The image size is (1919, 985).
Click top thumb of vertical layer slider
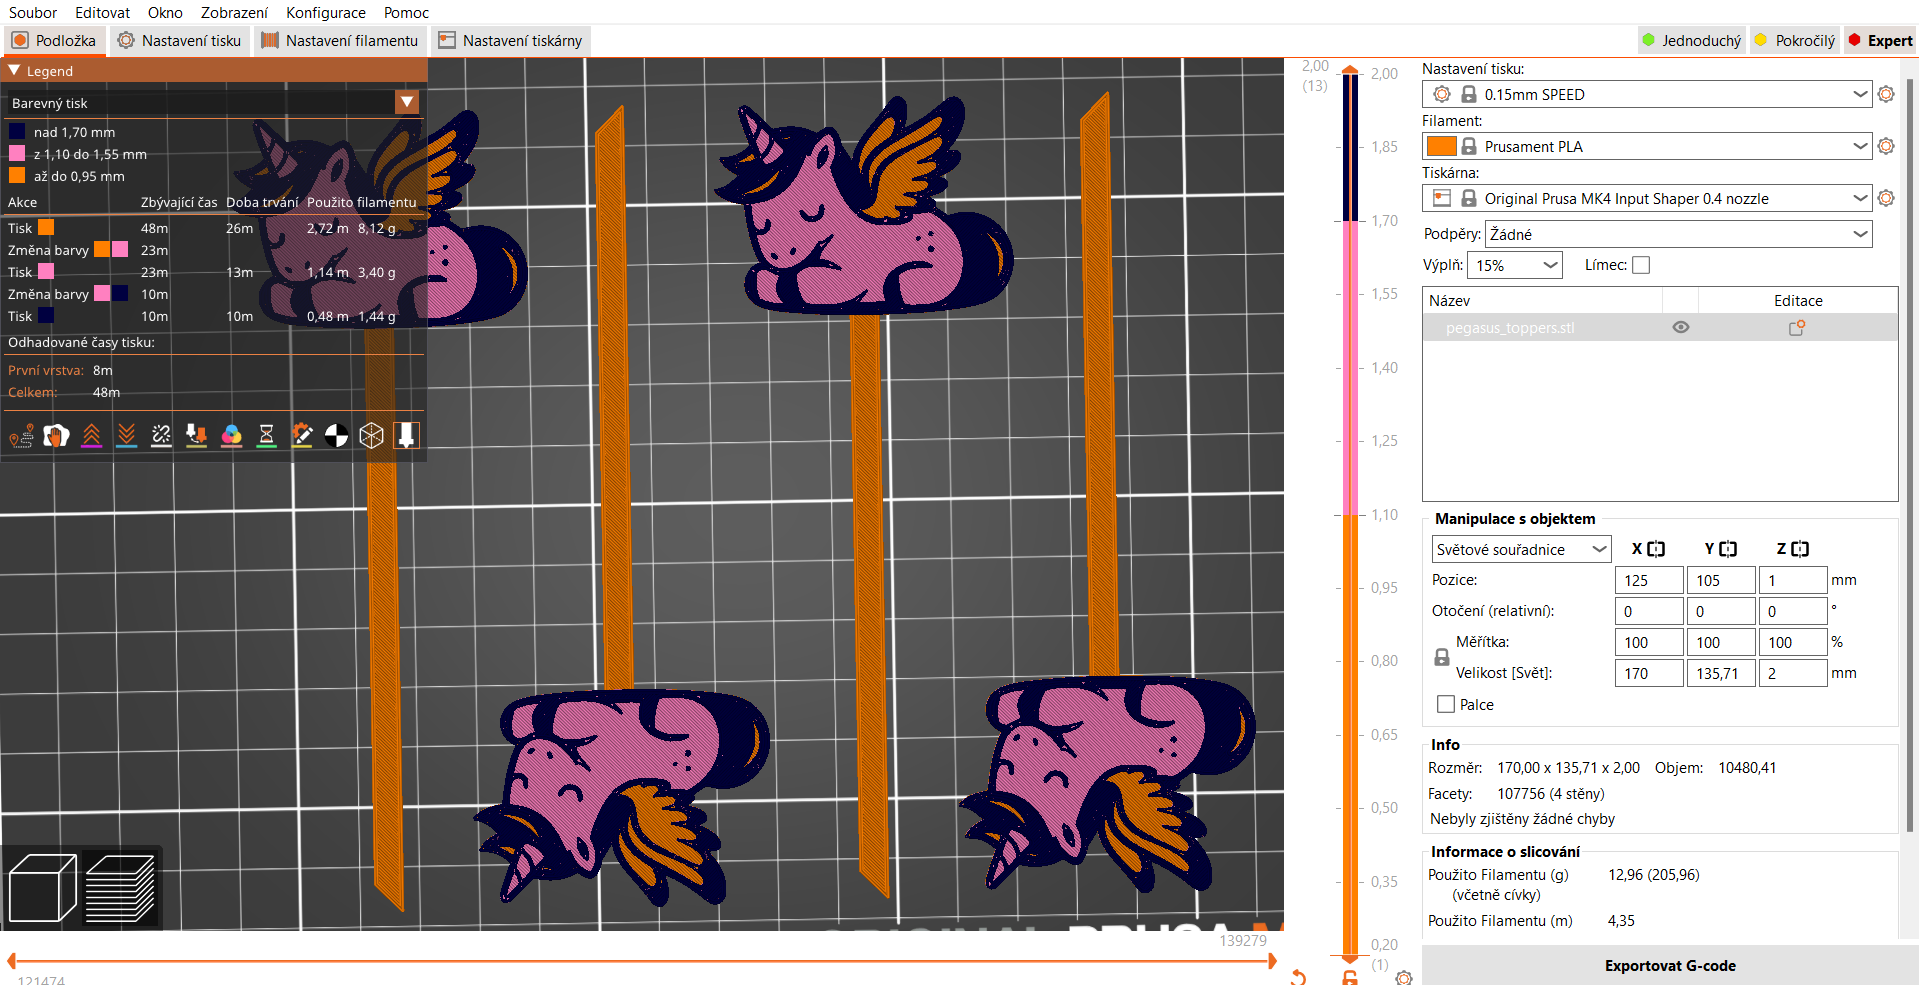coord(1350,70)
